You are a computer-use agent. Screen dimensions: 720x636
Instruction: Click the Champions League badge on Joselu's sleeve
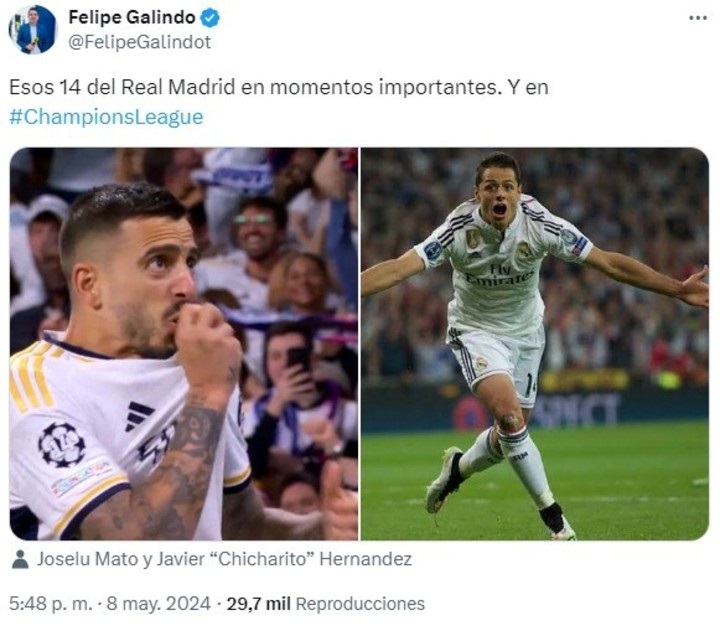coord(62,444)
